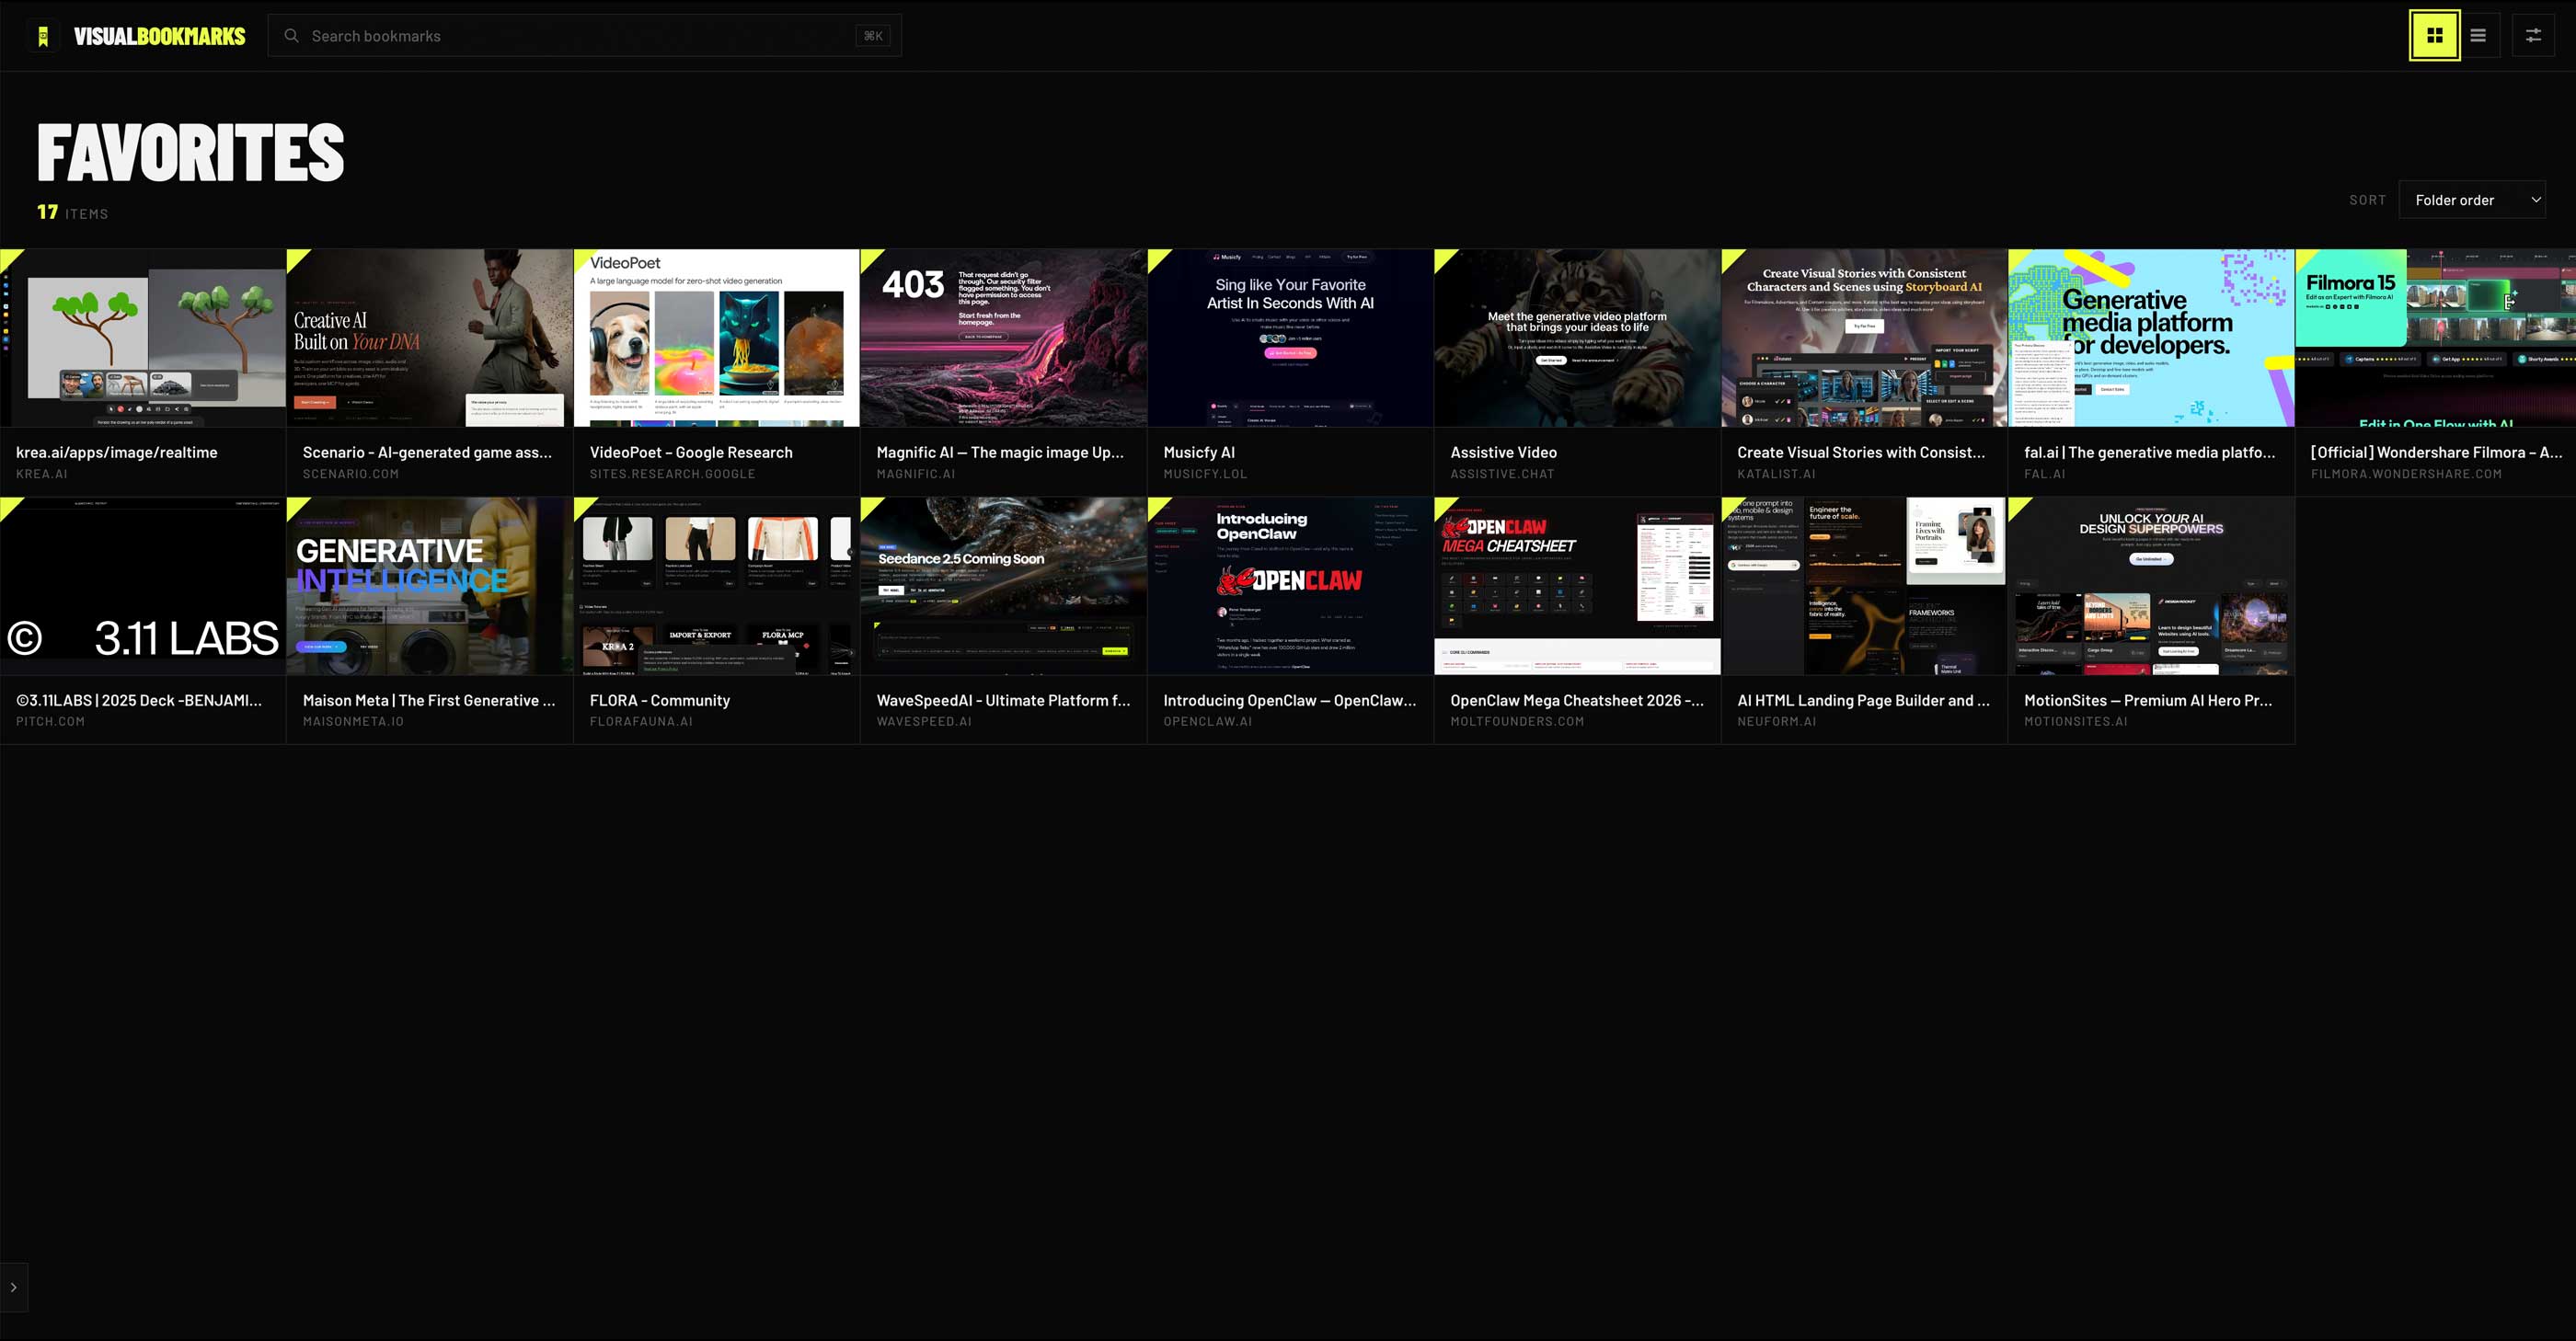2576x1341 pixels.
Task: Click the Visual Bookmarks logo icon
Action: pyautogui.click(x=42, y=36)
